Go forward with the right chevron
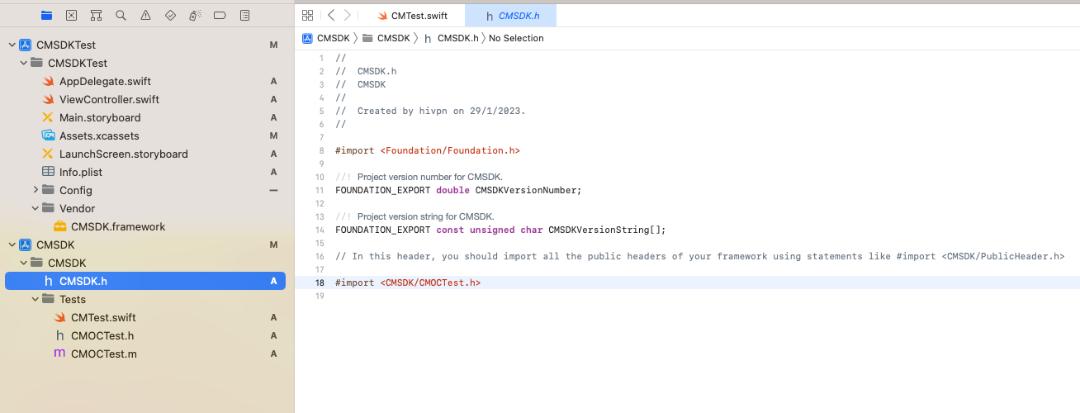The image size is (1080, 413). (347, 15)
